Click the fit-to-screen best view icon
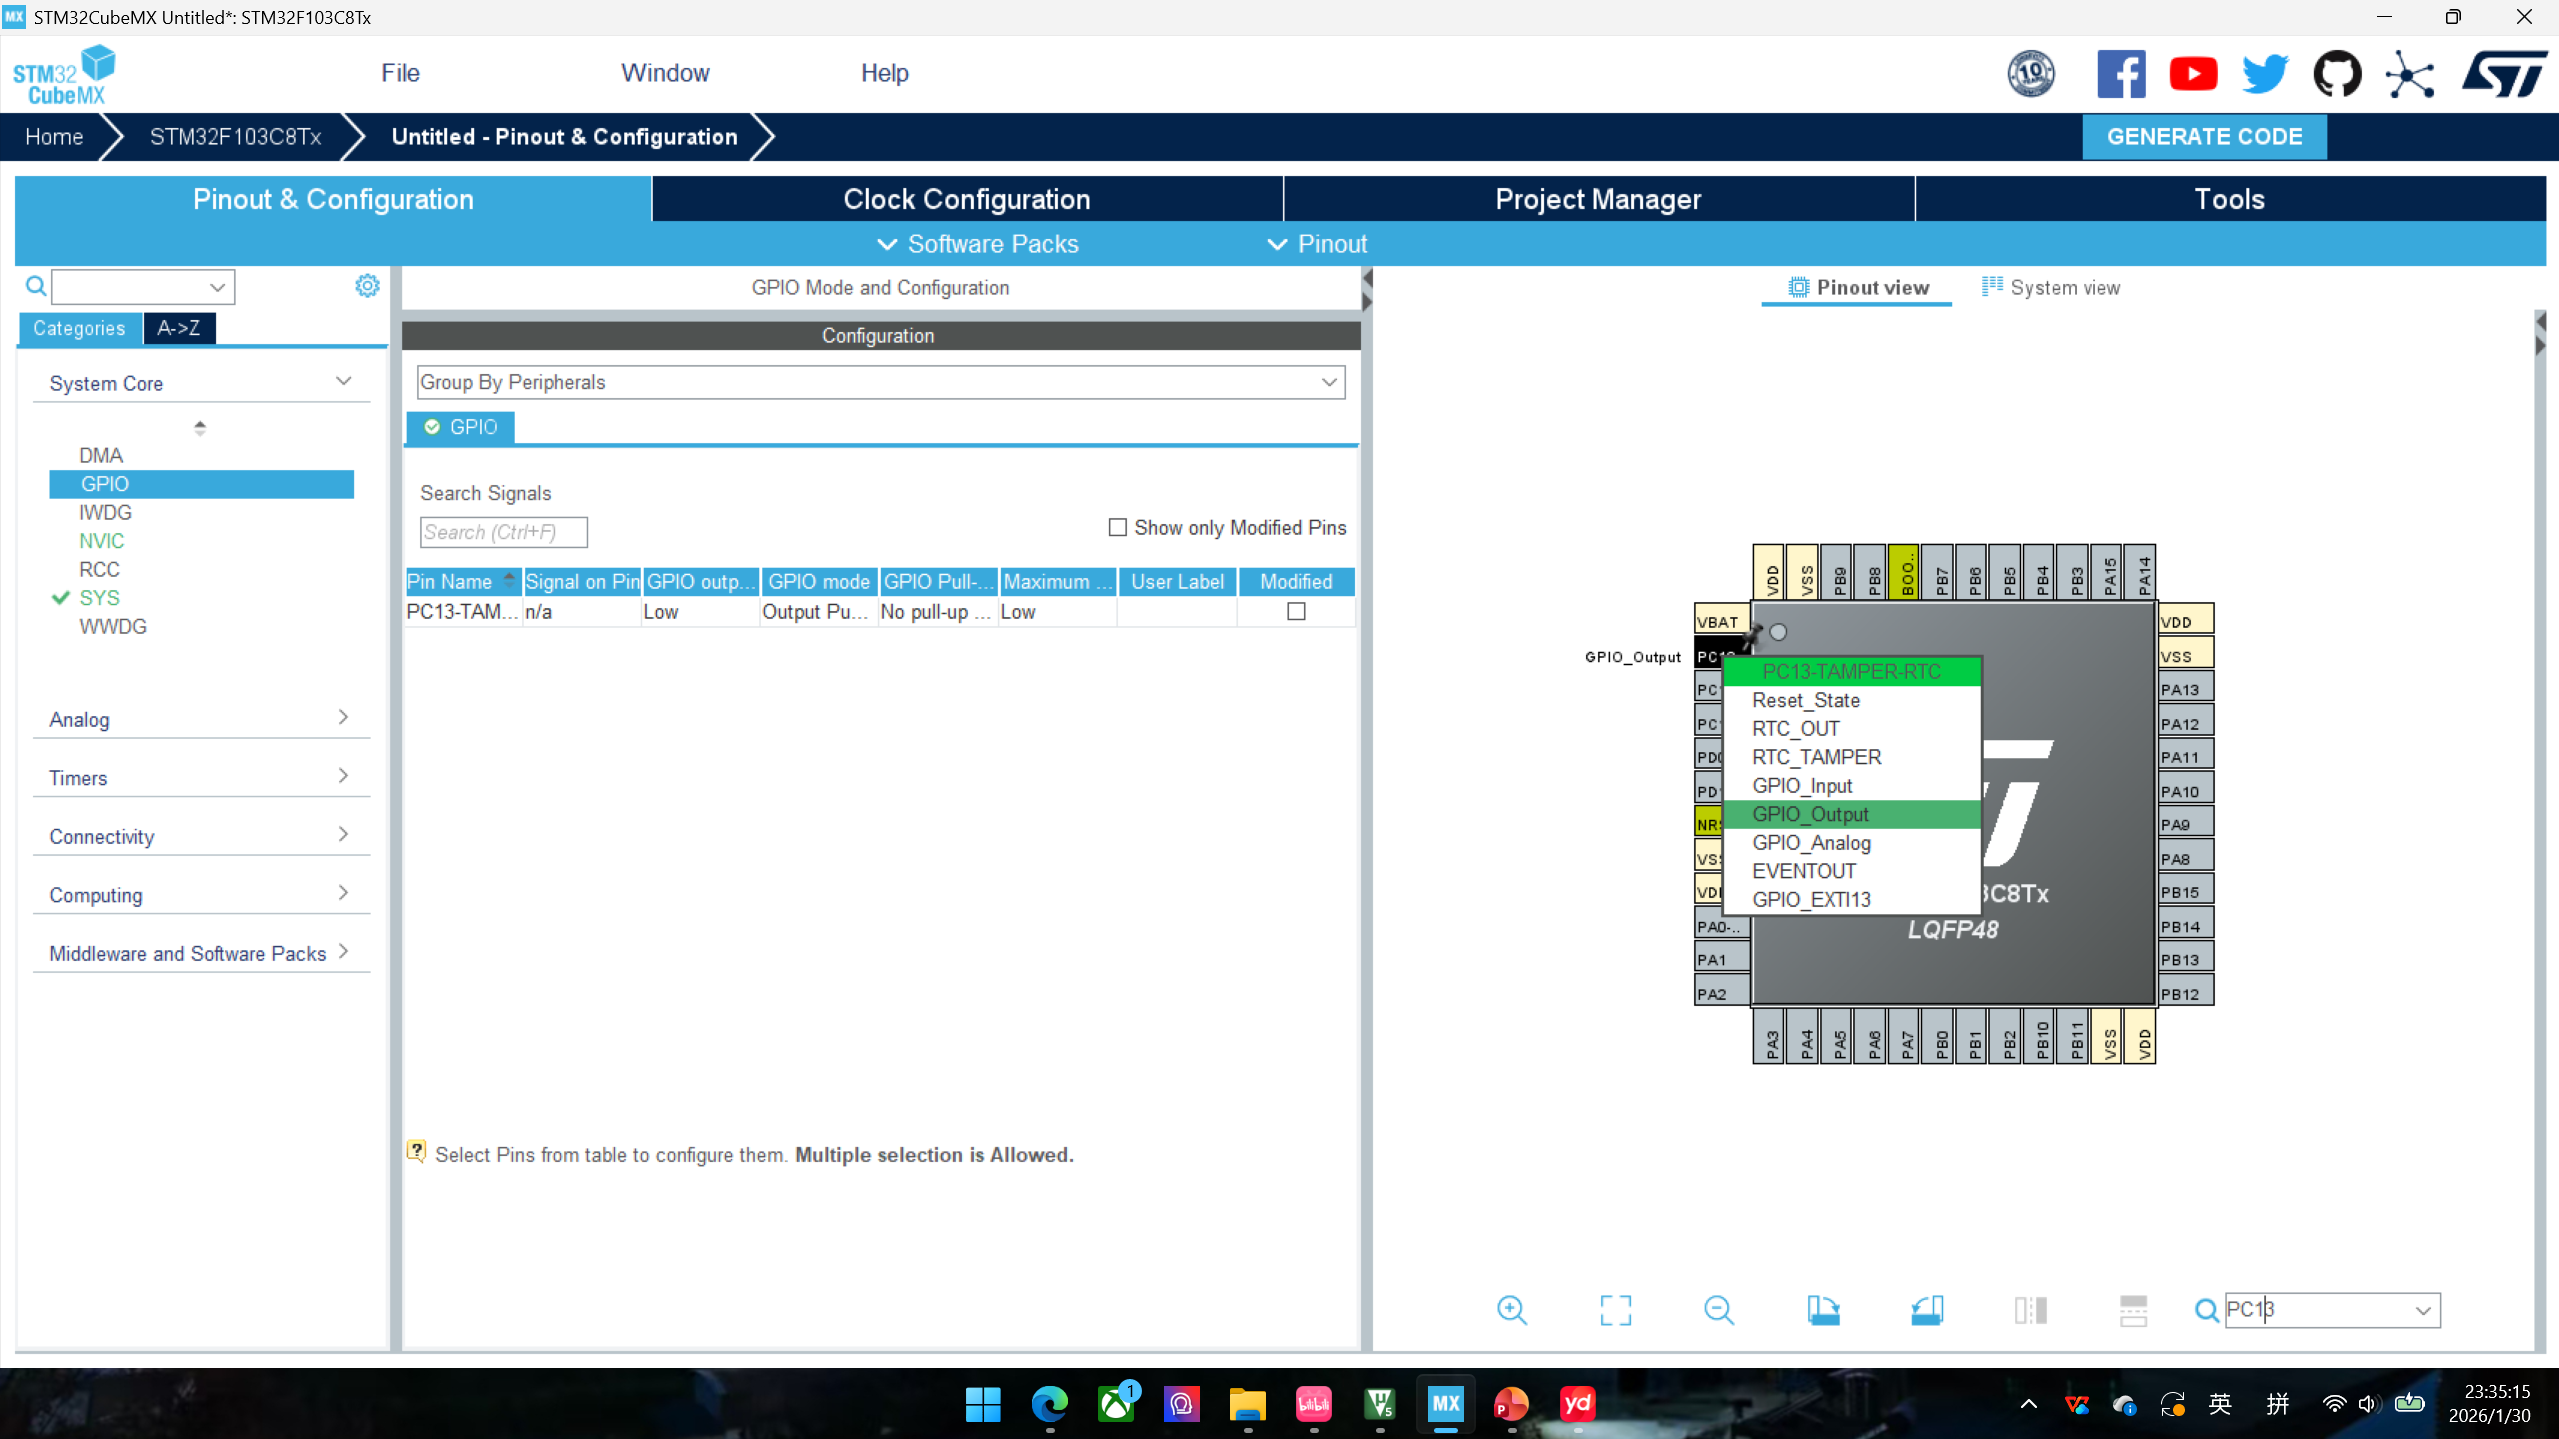Screen dimensions: 2559x1439 click(x=1615, y=1310)
